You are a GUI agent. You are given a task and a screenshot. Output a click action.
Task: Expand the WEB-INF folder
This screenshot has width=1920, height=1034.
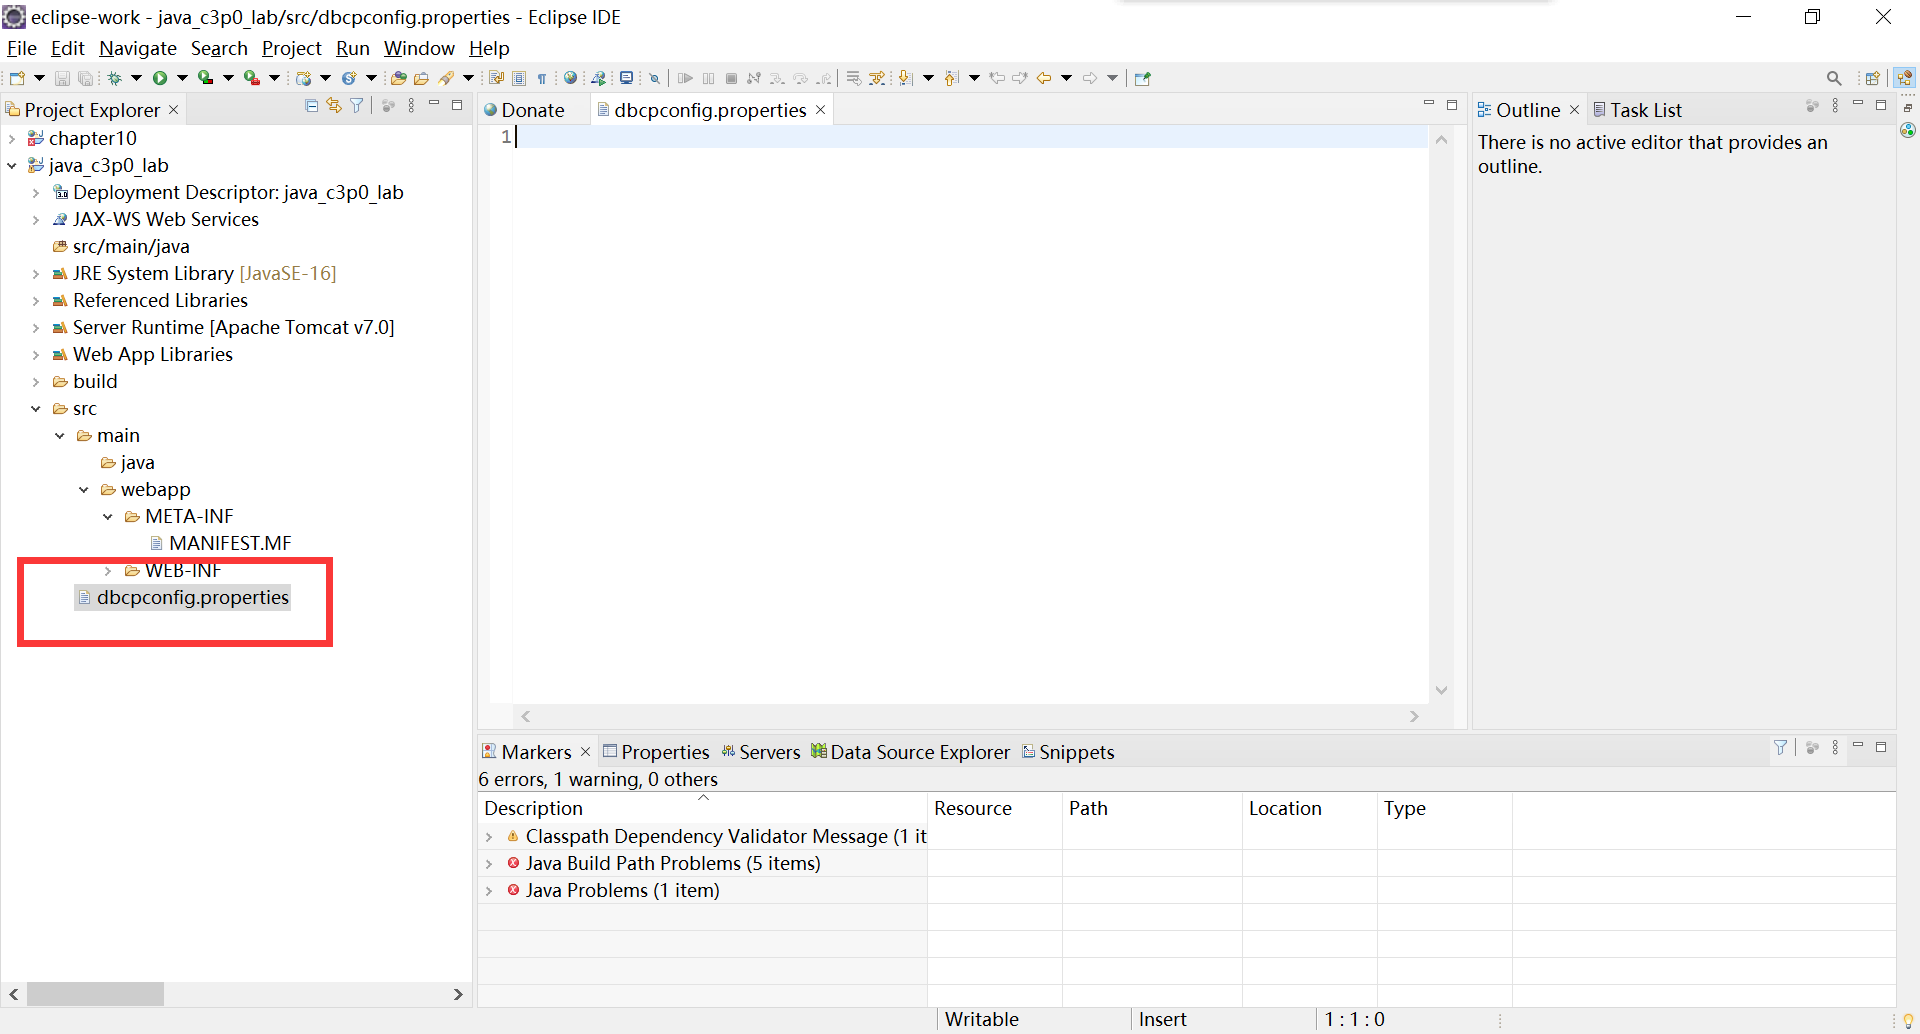108,570
